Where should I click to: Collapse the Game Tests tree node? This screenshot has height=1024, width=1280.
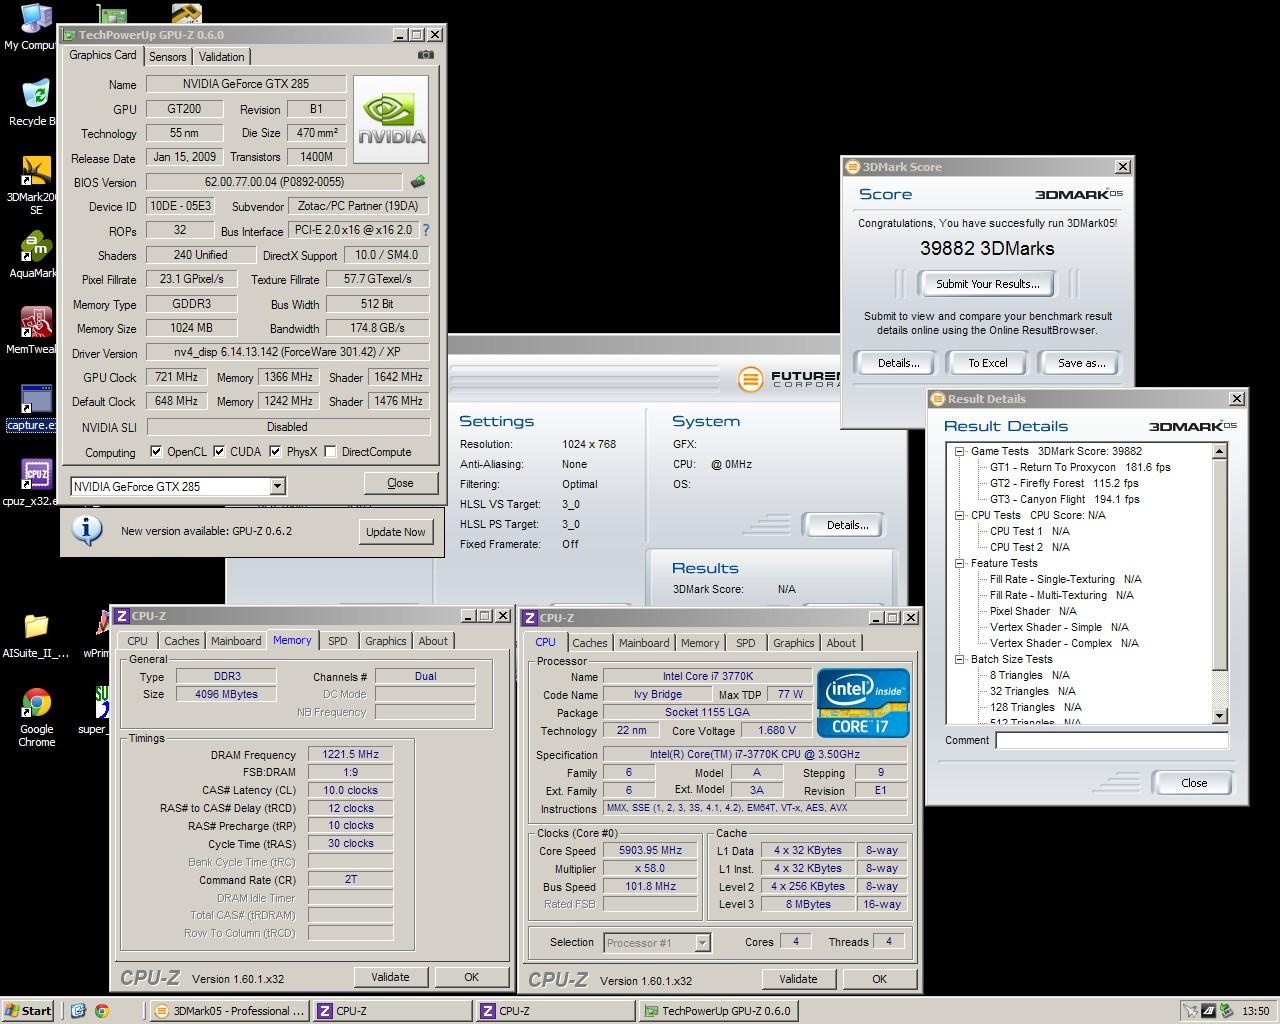959,451
